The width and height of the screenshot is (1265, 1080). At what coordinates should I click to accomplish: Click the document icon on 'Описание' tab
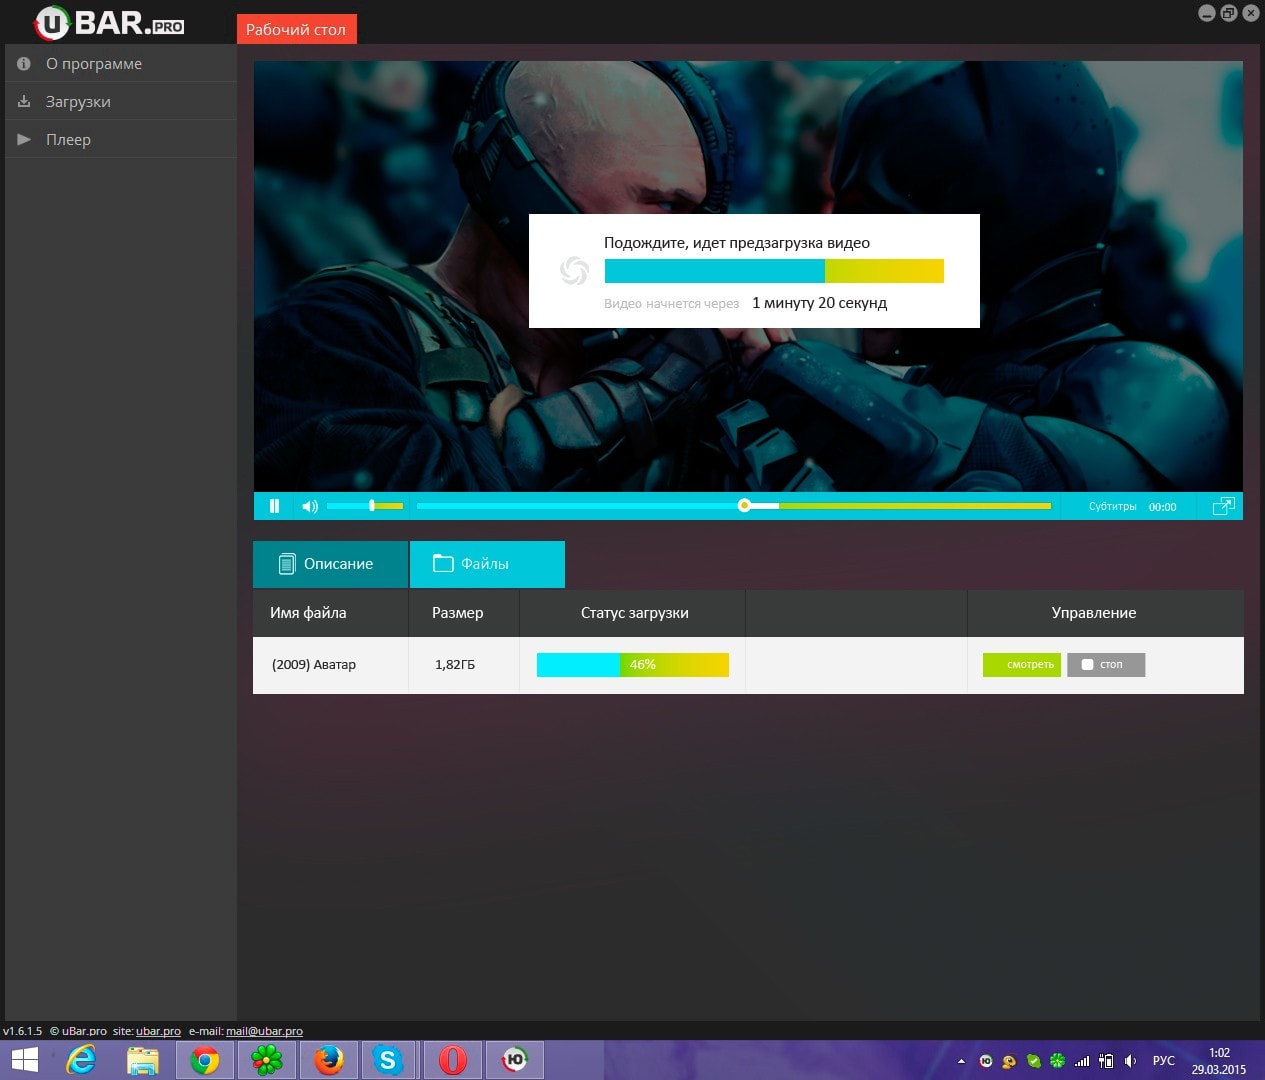[x=287, y=564]
